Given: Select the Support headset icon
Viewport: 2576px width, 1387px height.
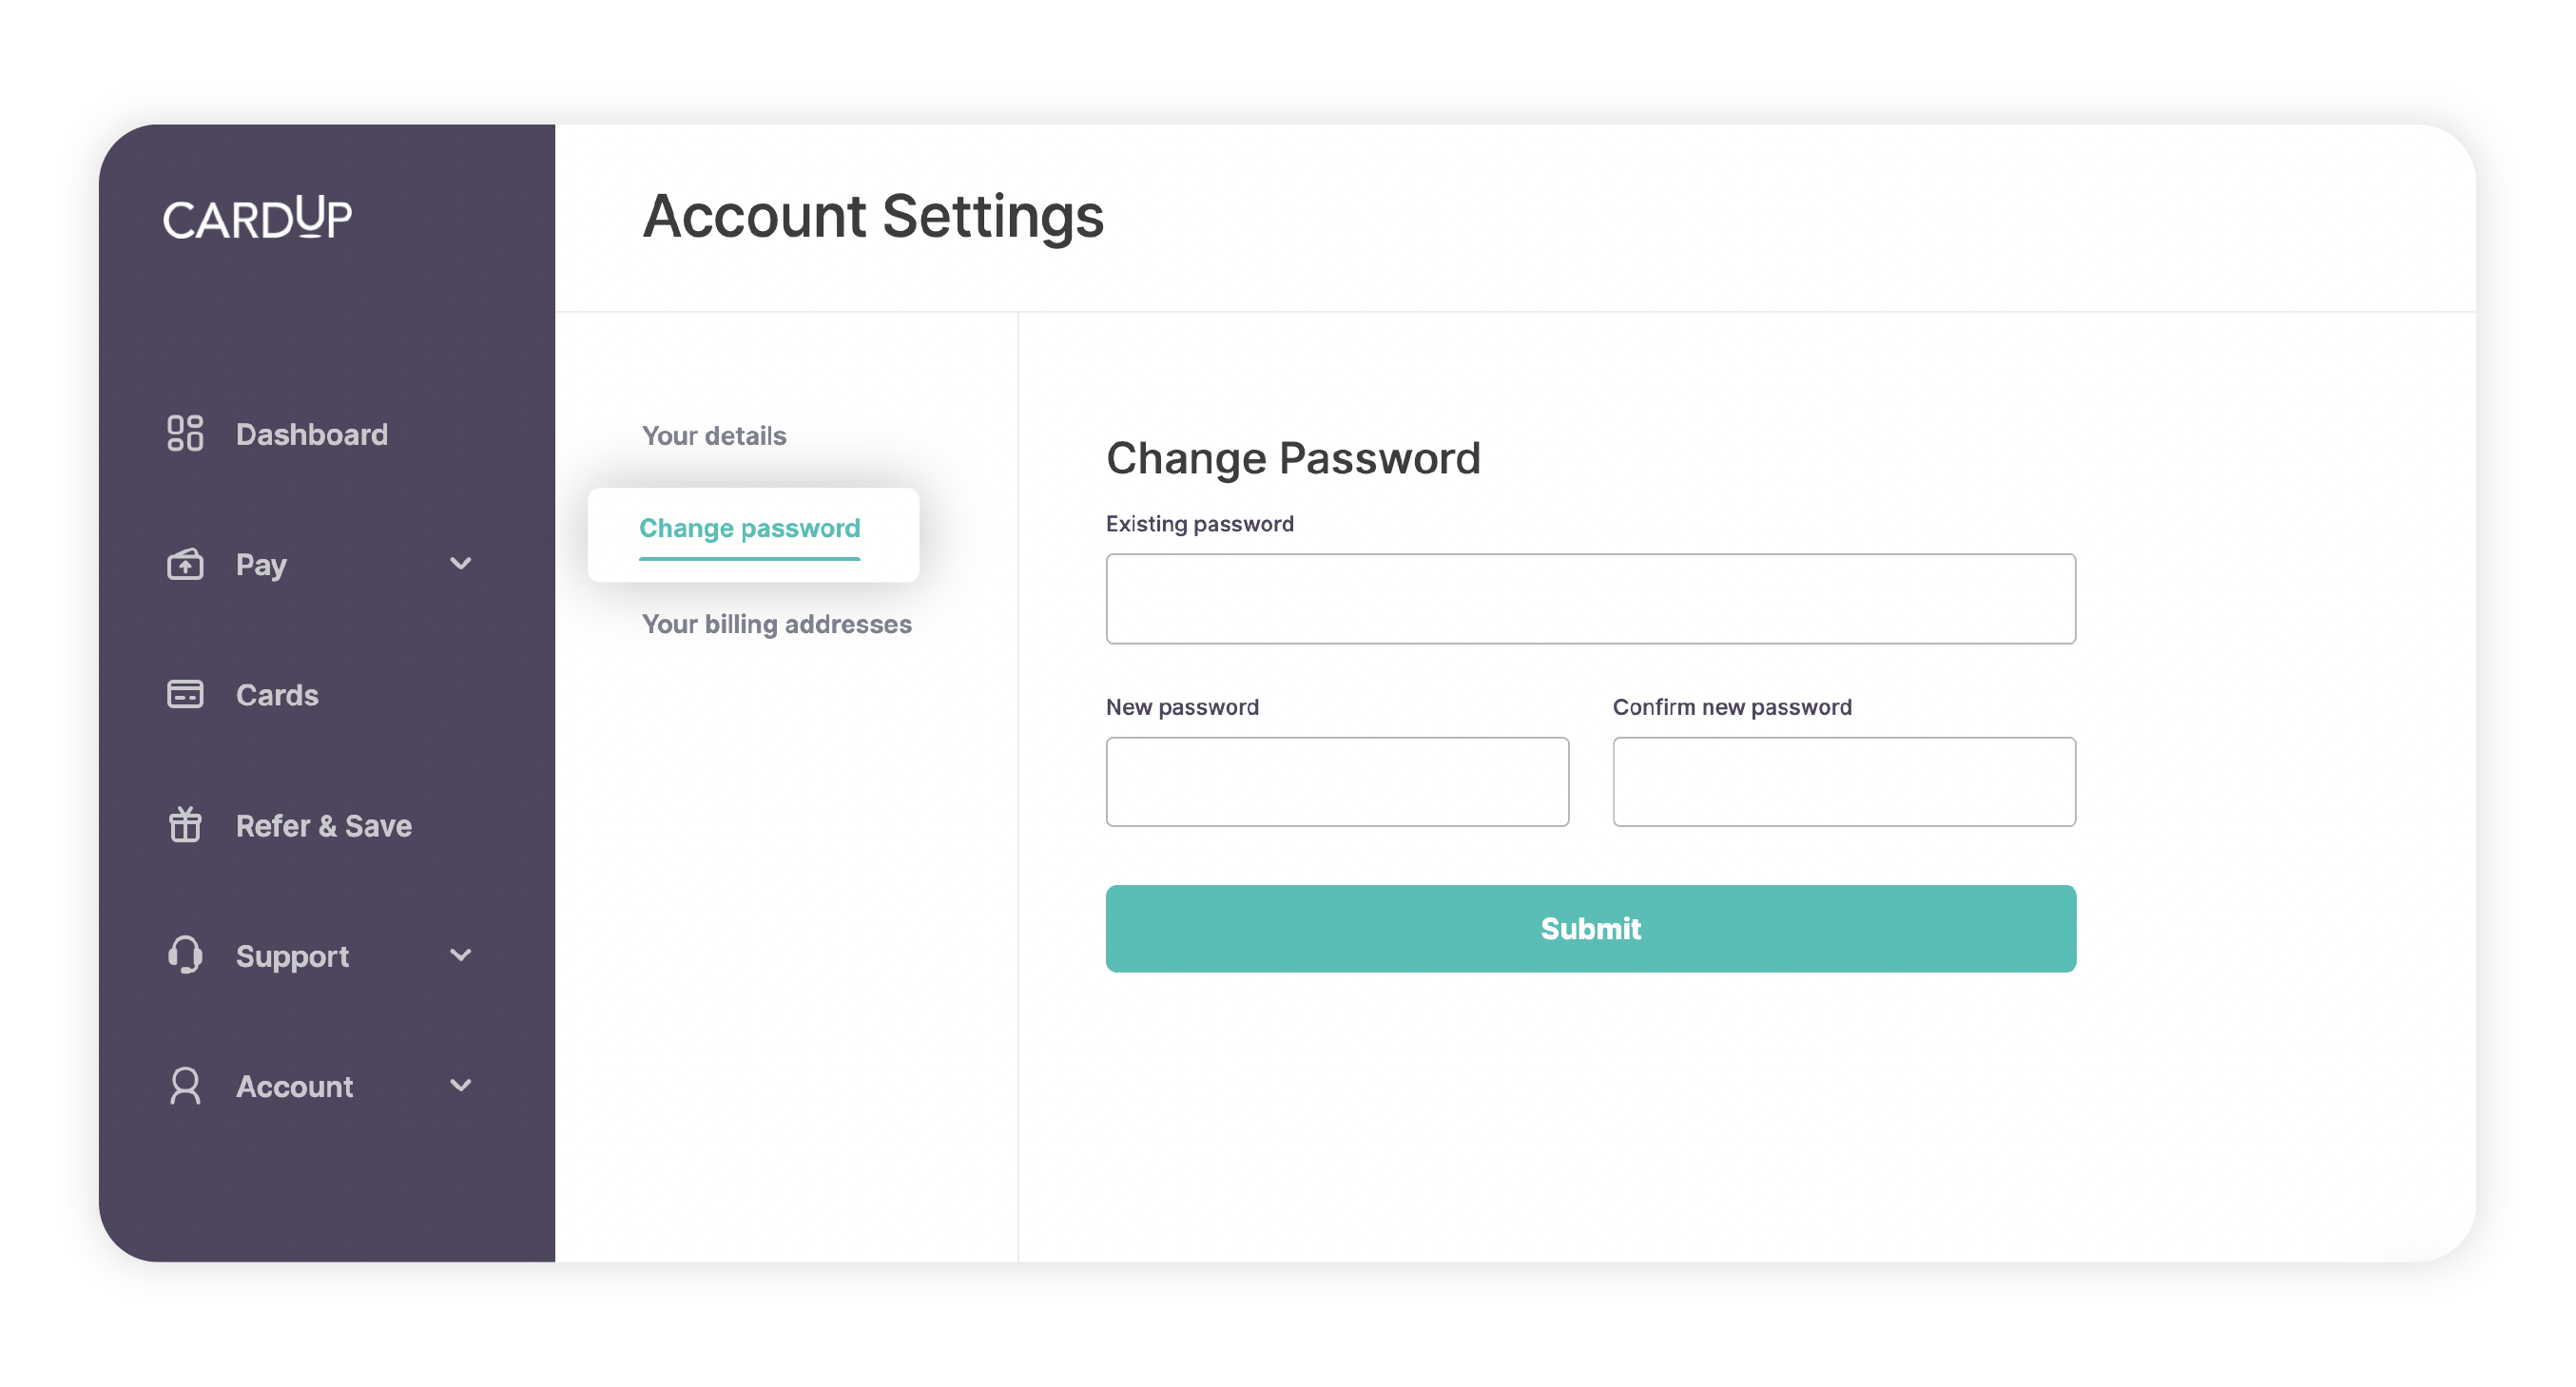Looking at the screenshot, I should pyautogui.click(x=186, y=956).
